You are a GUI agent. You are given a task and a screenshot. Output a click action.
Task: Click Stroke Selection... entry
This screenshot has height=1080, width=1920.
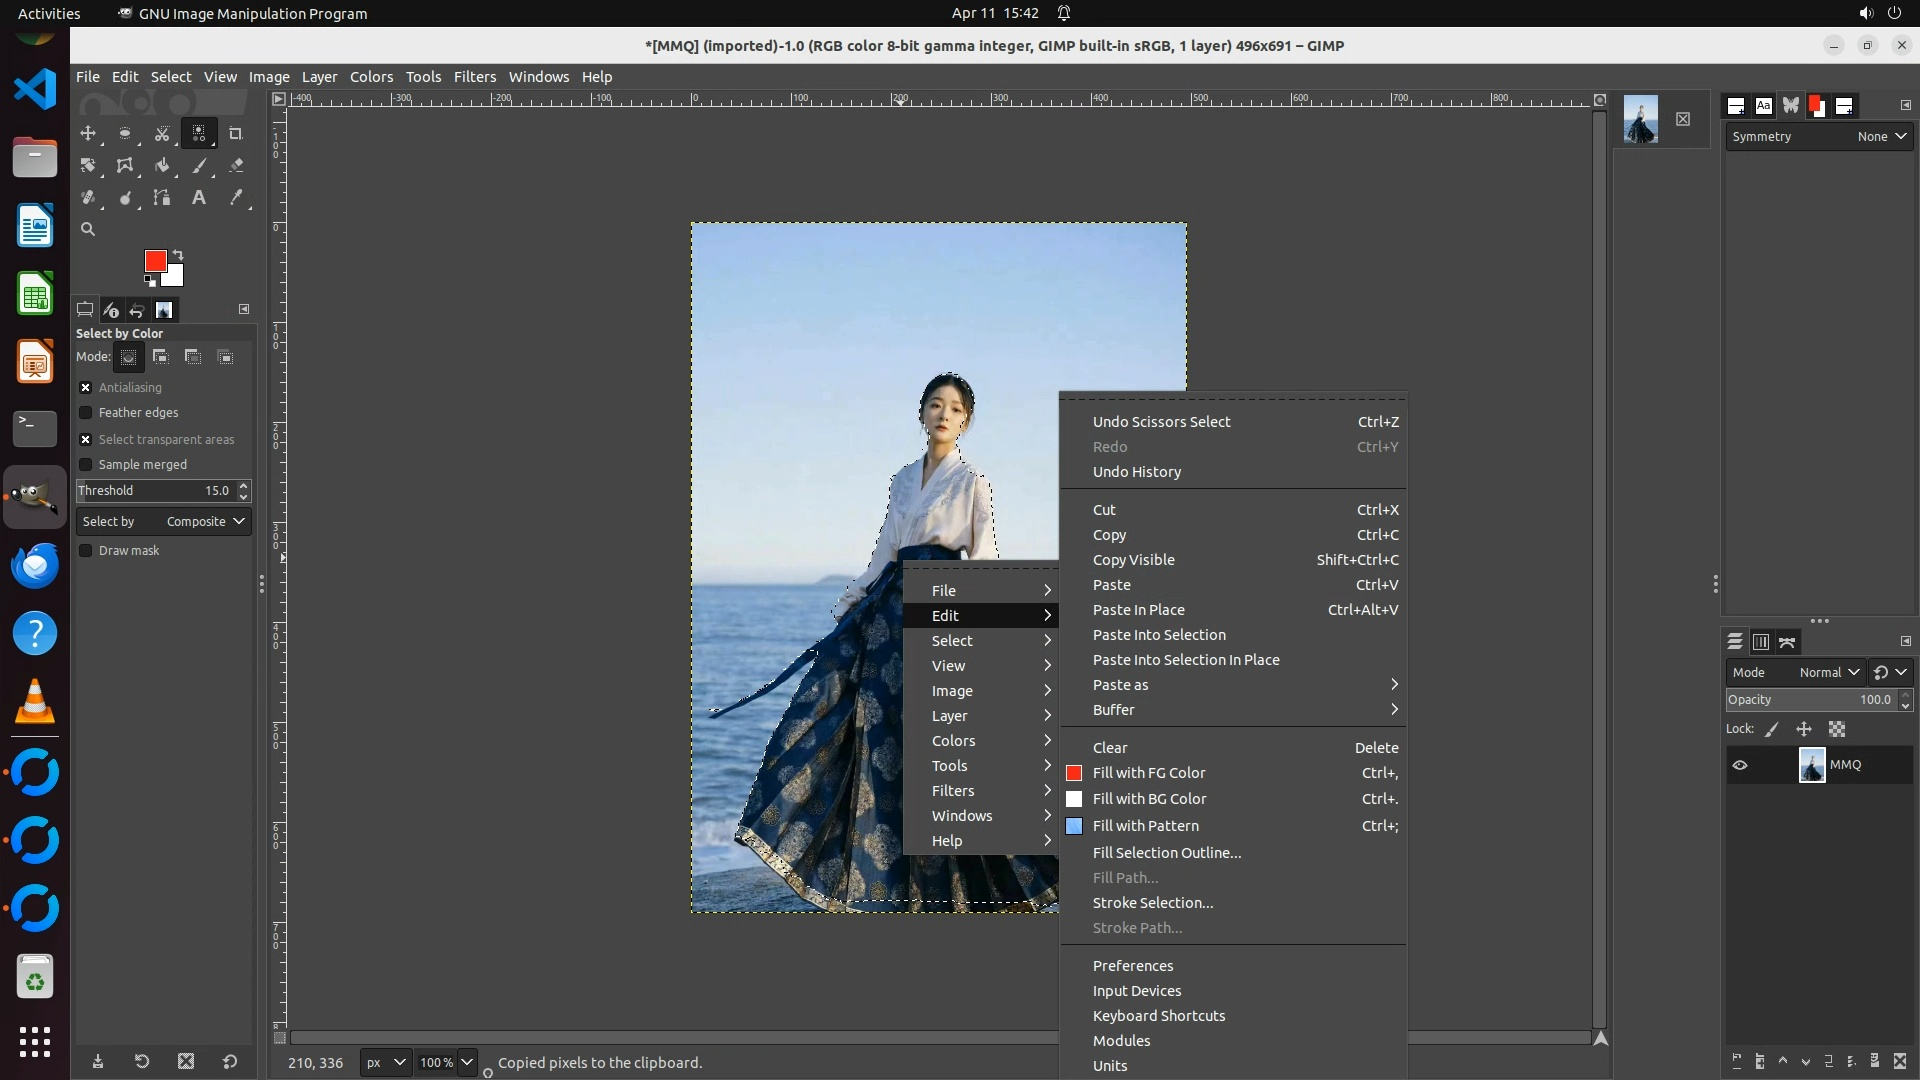[x=1152, y=903]
